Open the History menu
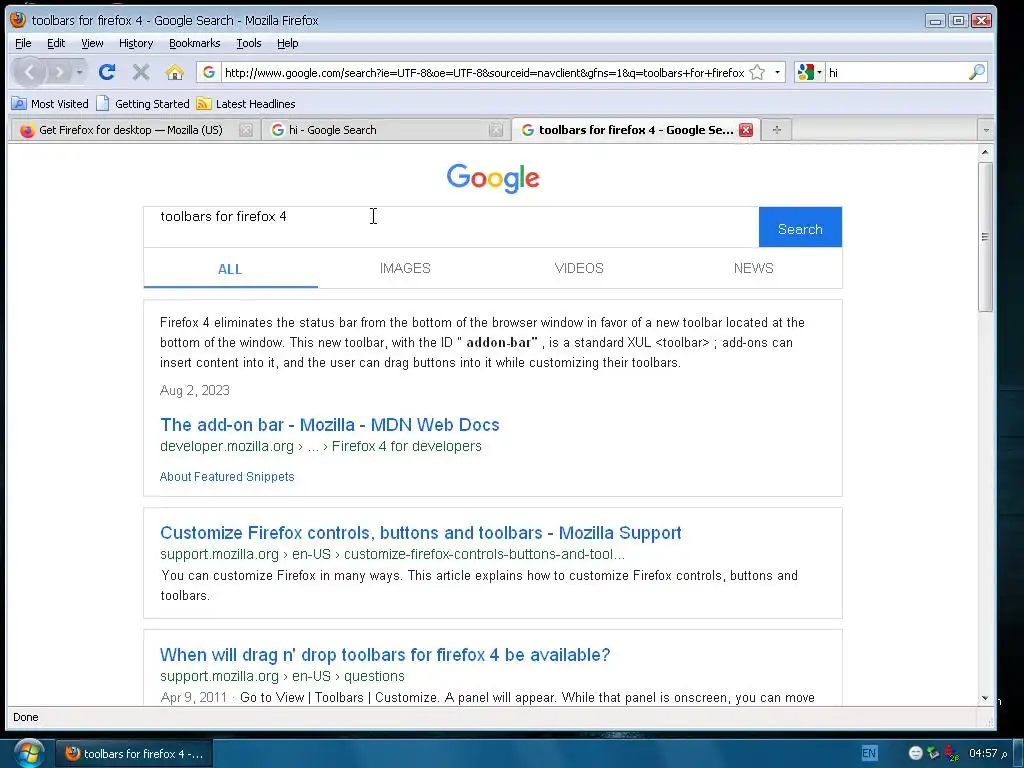Image resolution: width=1024 pixels, height=768 pixels. coord(136,43)
